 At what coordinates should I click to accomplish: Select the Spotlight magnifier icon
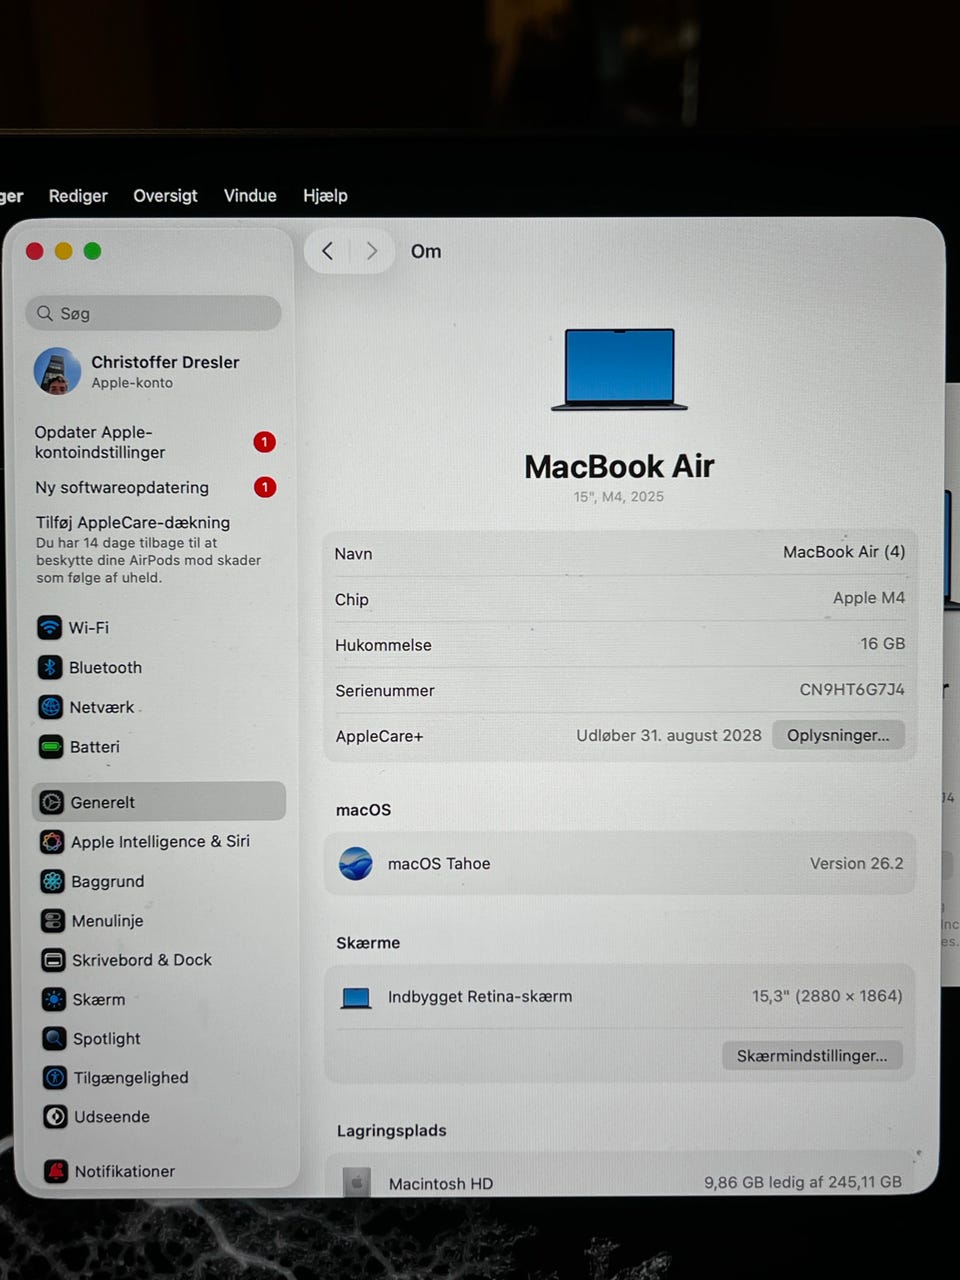(54, 1038)
